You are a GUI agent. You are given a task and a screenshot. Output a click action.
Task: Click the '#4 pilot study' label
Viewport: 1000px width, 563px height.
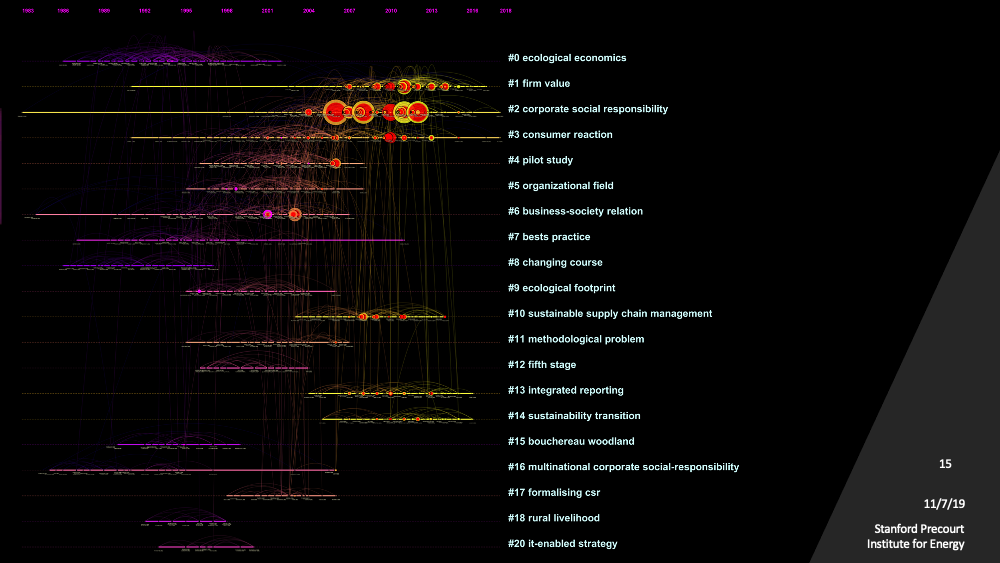coord(540,160)
